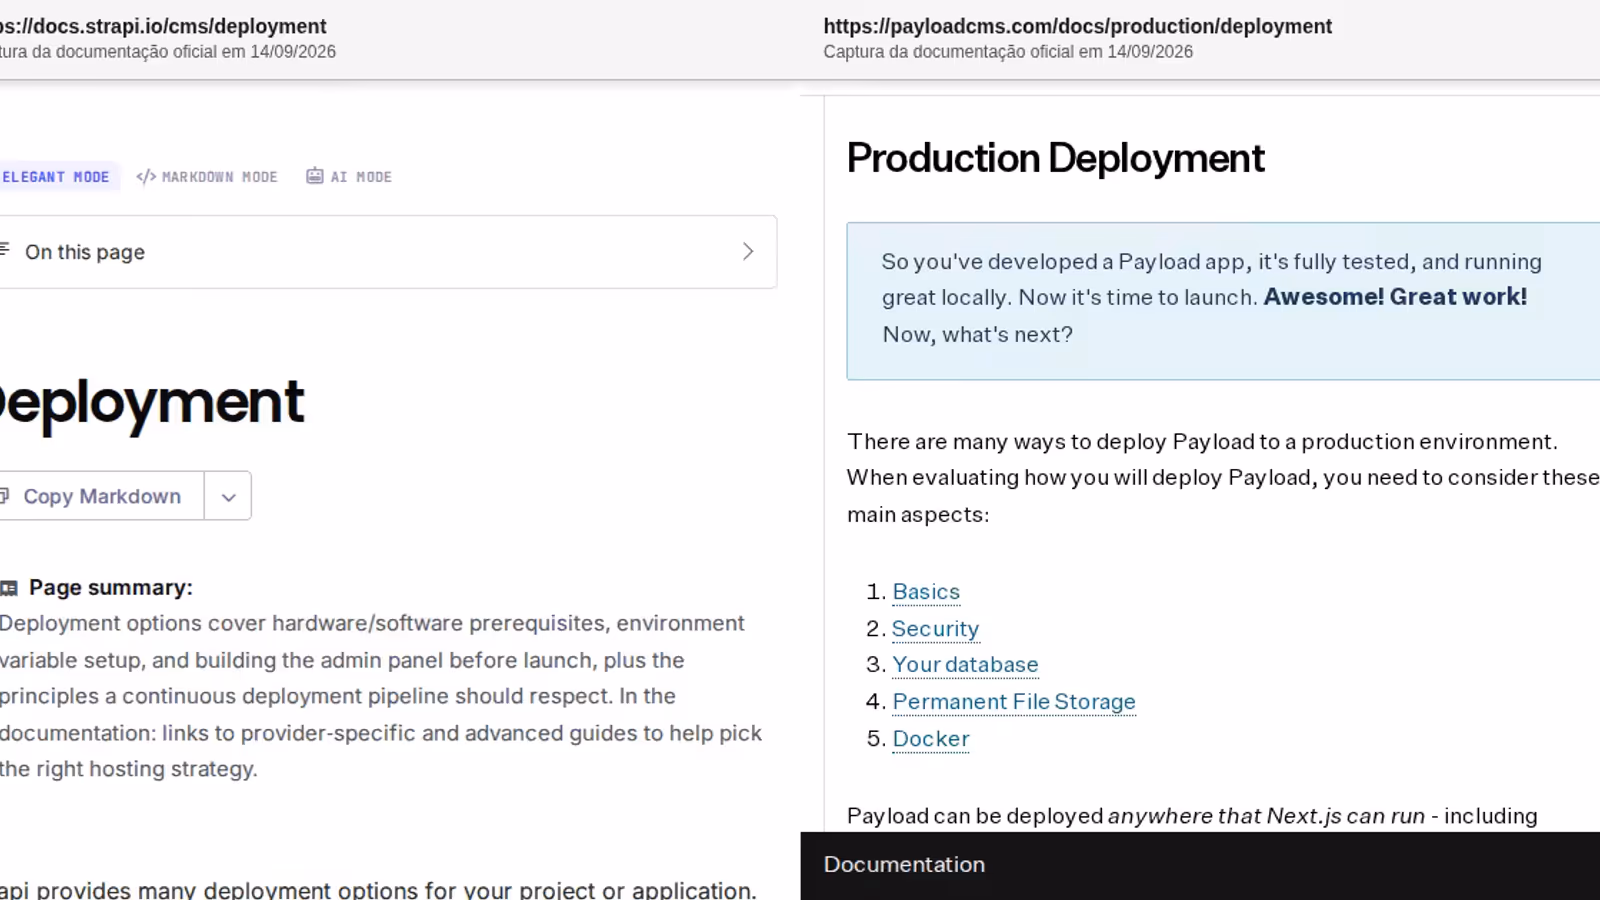Click the Production Deployment heading
This screenshot has width=1600, height=900.
tap(1056, 158)
